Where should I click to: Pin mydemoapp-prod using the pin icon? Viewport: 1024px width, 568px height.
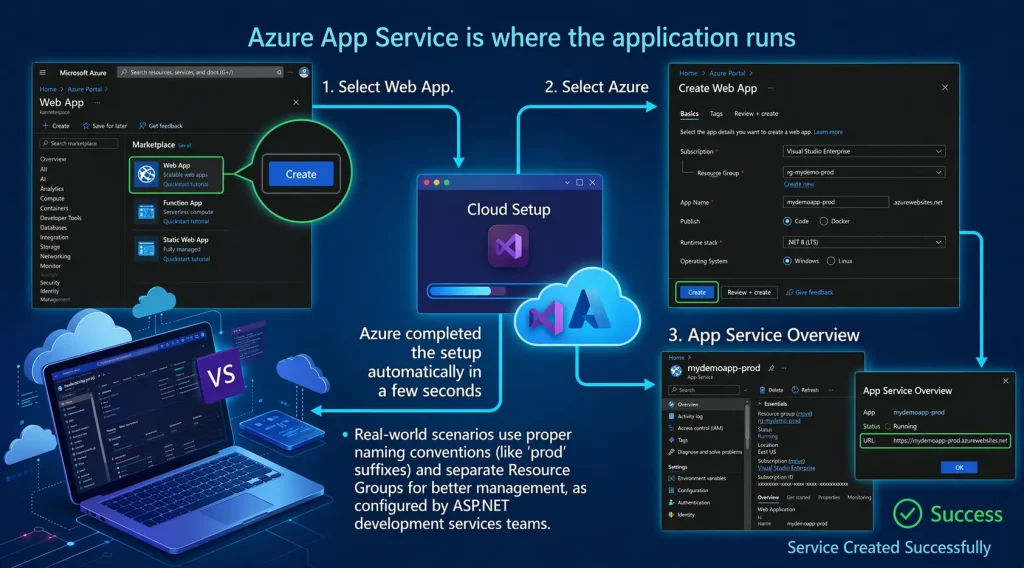[771, 368]
